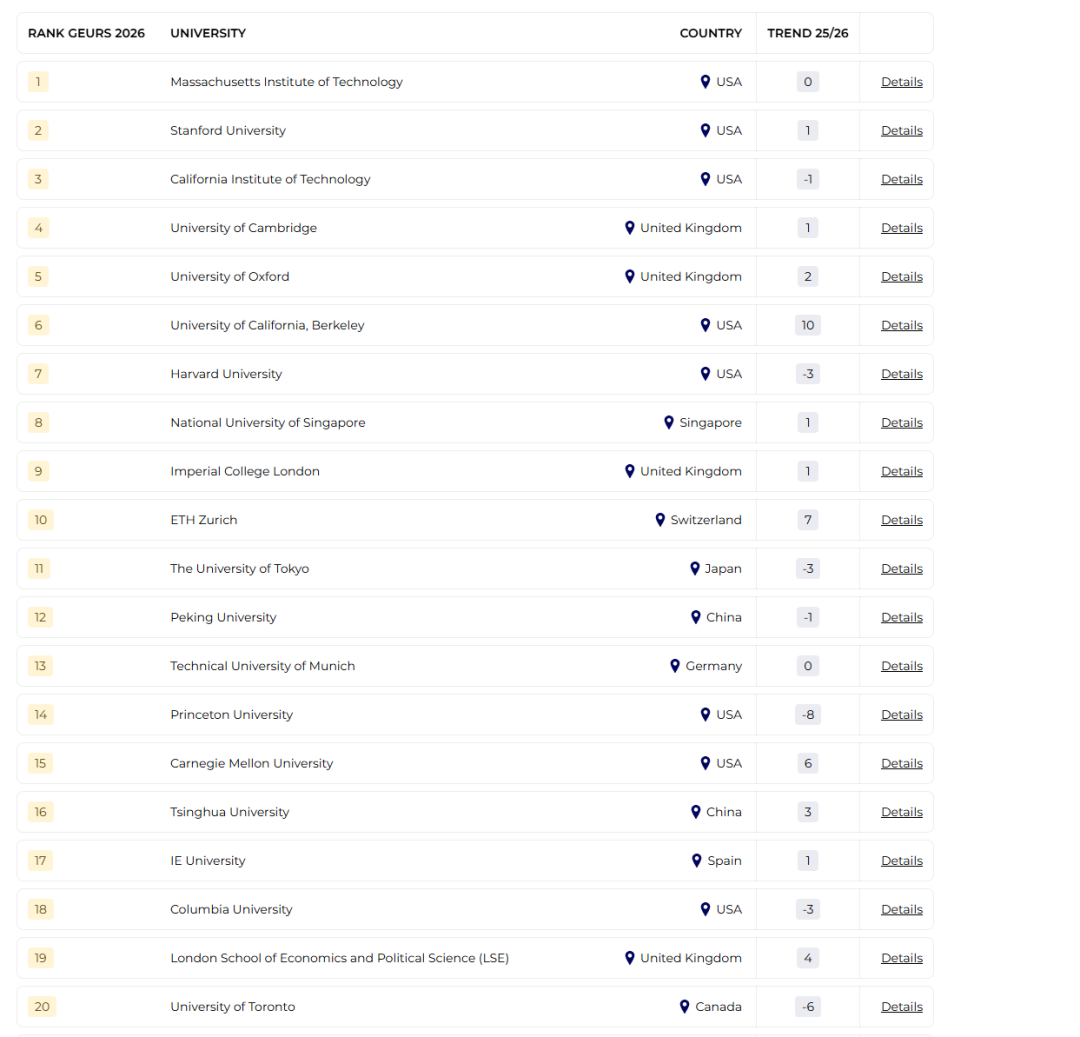Click the pin icon in University of Oxford's row
The image size is (1080, 1037).
click(630, 277)
